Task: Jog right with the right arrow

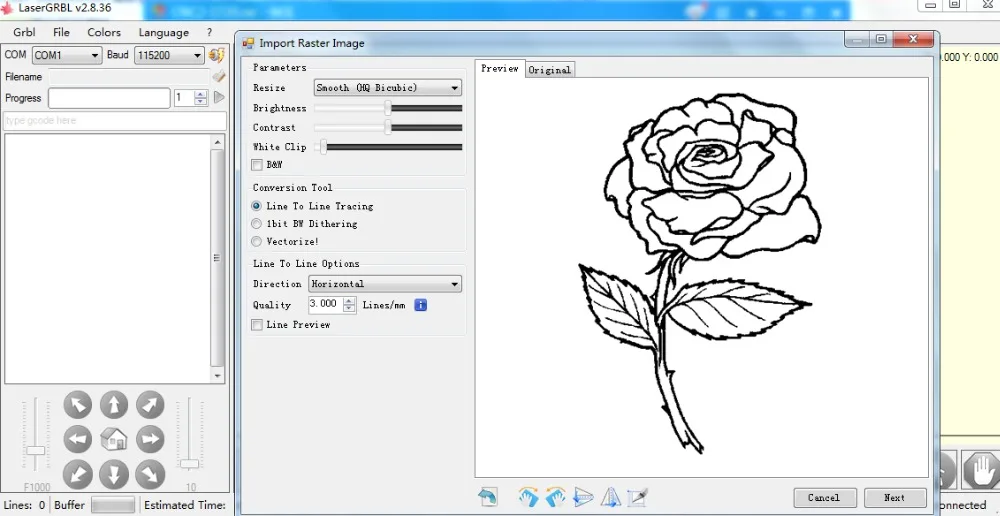Action: tap(151, 439)
